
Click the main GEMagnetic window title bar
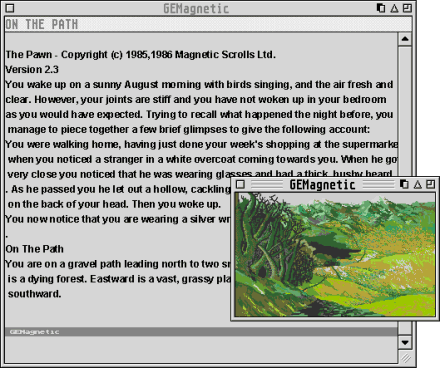point(196,8)
